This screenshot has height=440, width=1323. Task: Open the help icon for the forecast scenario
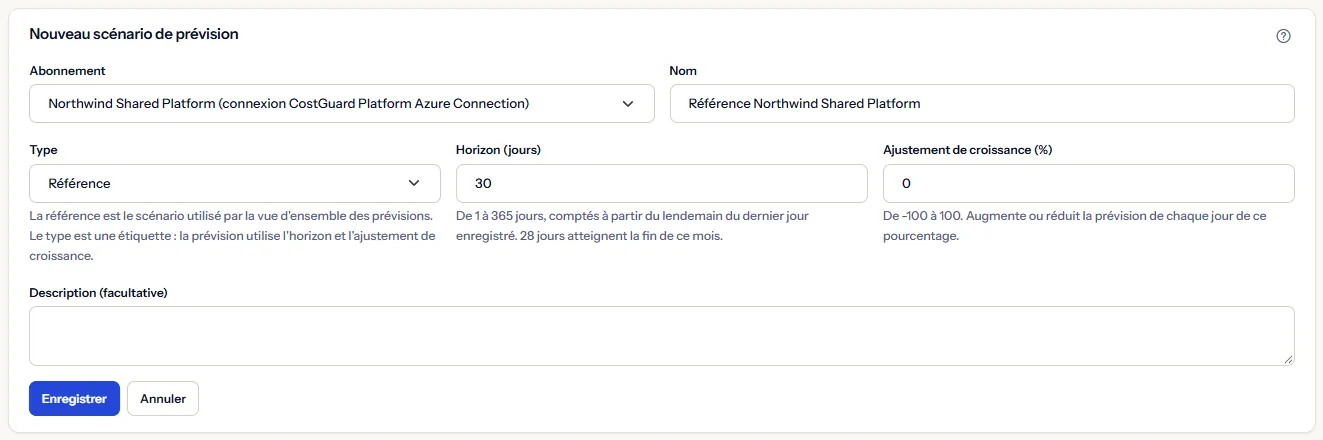[x=1284, y=36]
